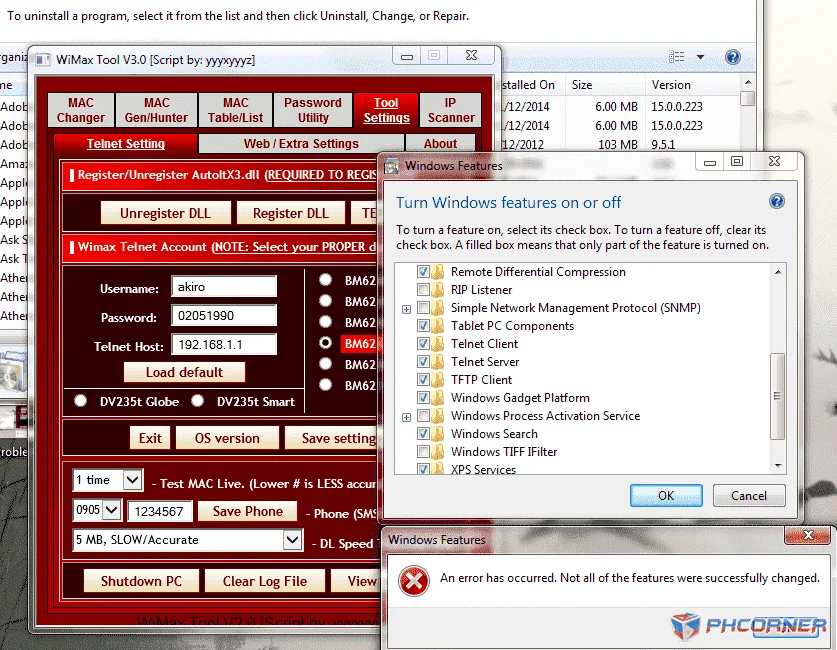Sort programs by Version column header
Screen dimensions: 837x650
(693, 85)
